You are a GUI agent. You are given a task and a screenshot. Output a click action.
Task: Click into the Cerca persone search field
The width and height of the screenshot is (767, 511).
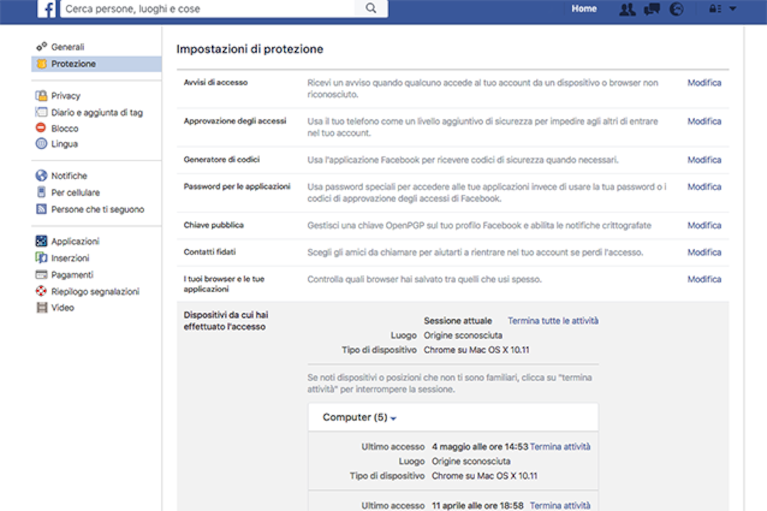pyautogui.click(x=207, y=9)
